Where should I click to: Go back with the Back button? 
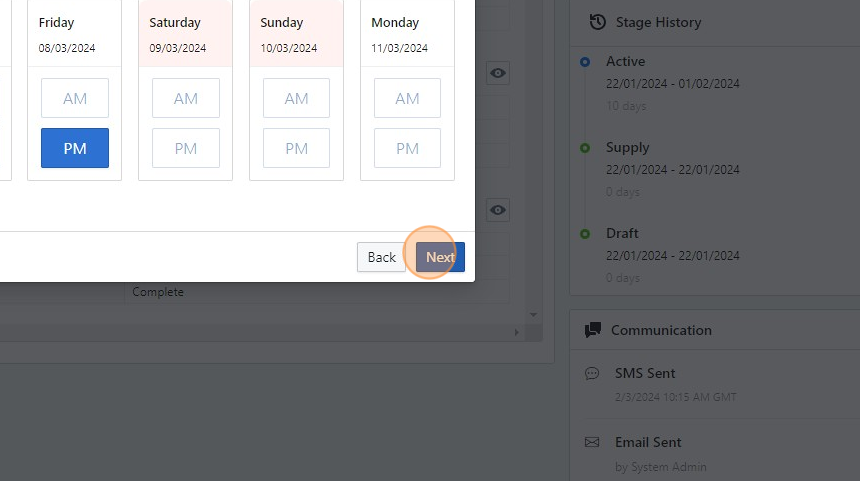tap(381, 257)
